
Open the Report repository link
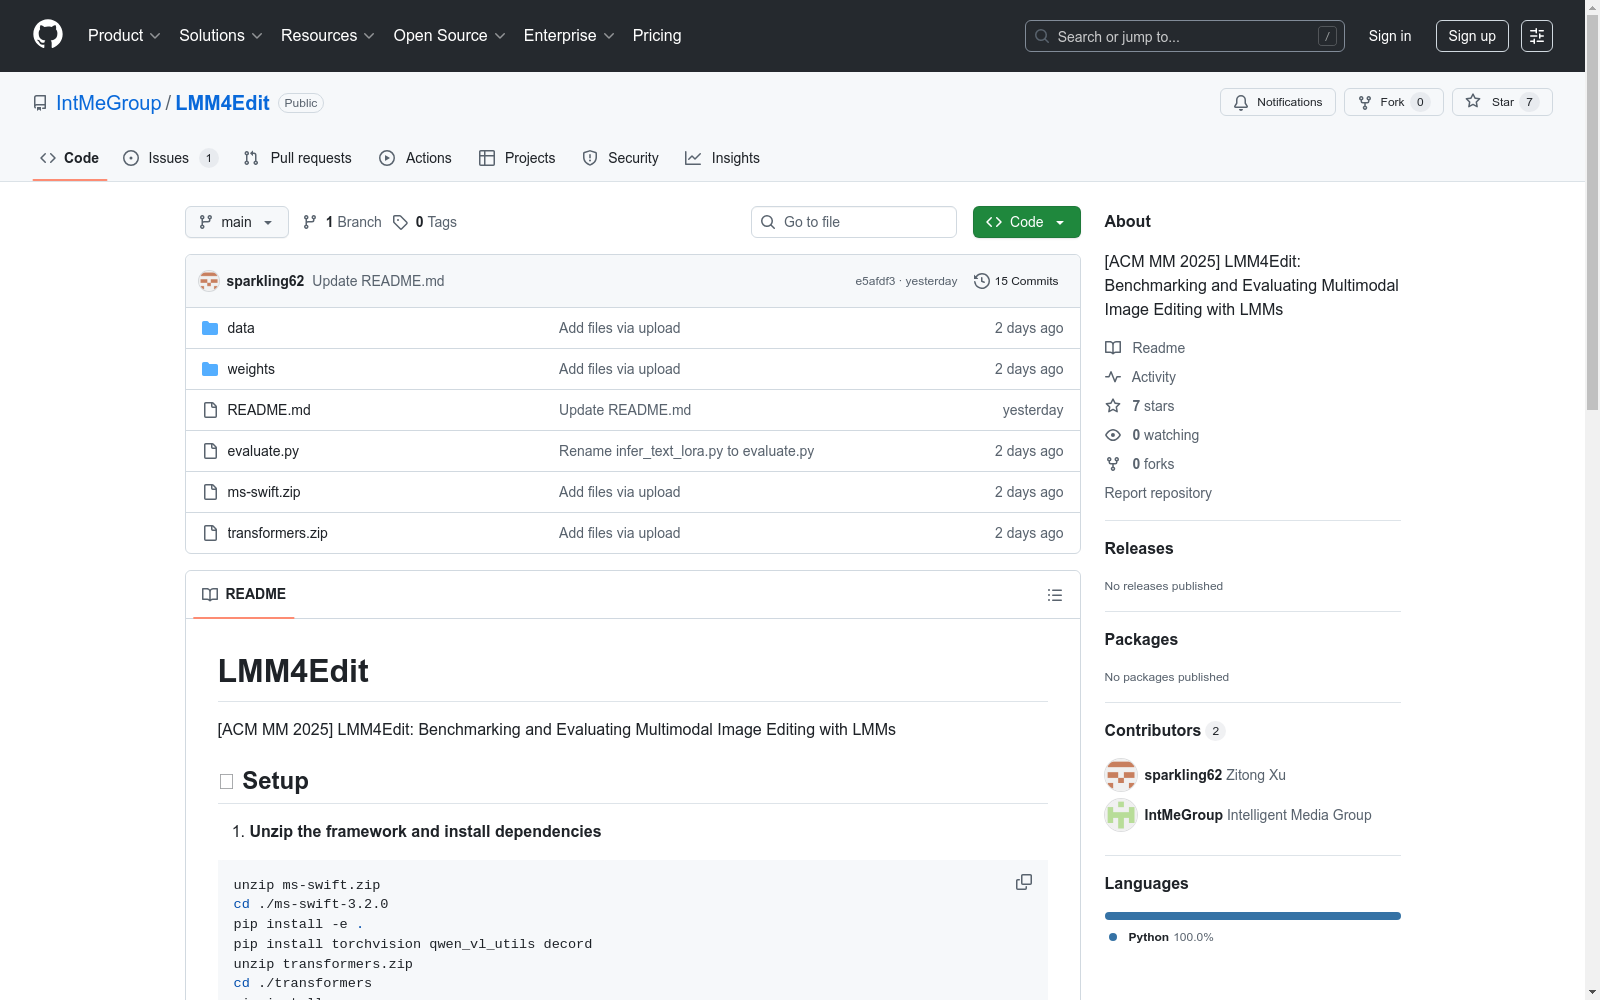click(x=1158, y=493)
